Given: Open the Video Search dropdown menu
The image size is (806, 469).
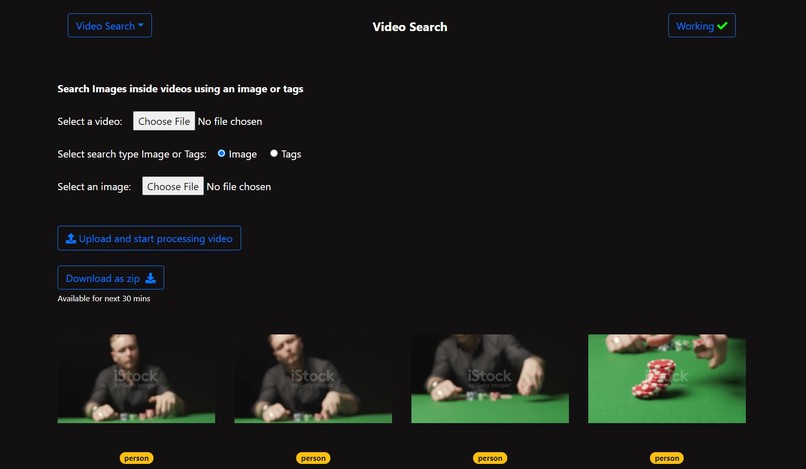Looking at the screenshot, I should 109,26.
